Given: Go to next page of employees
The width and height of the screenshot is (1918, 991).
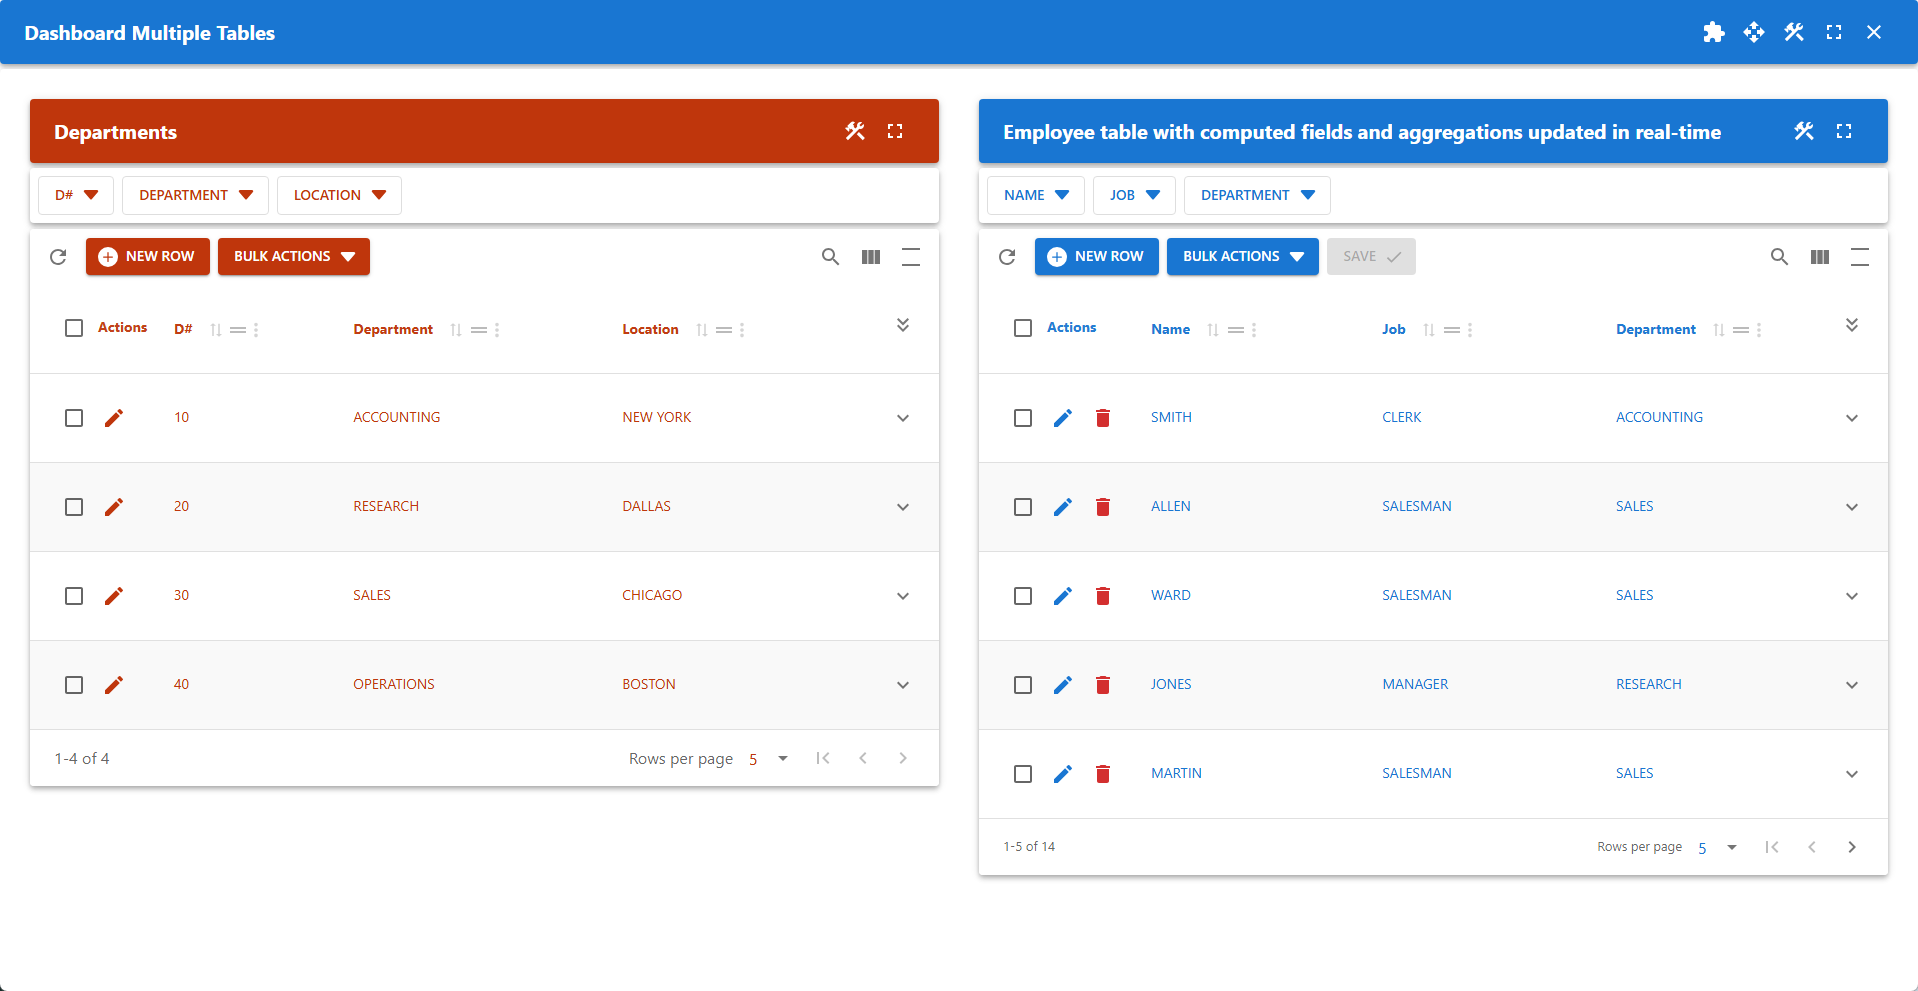Looking at the screenshot, I should coord(1851,847).
